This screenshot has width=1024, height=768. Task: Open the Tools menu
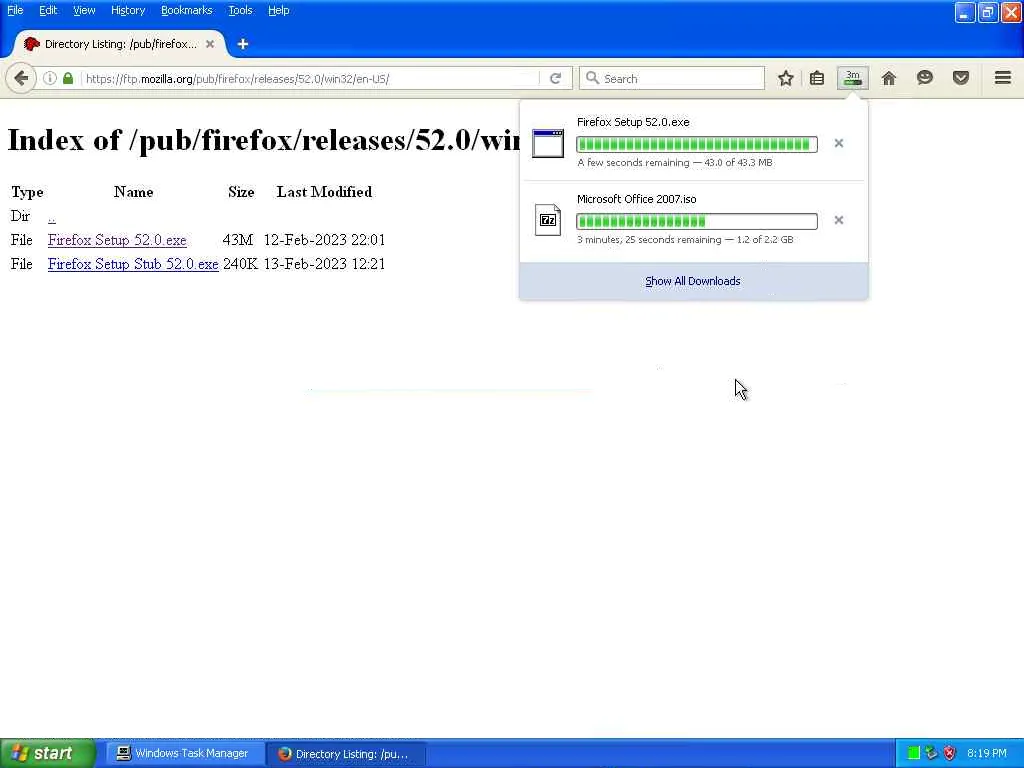pos(240,10)
